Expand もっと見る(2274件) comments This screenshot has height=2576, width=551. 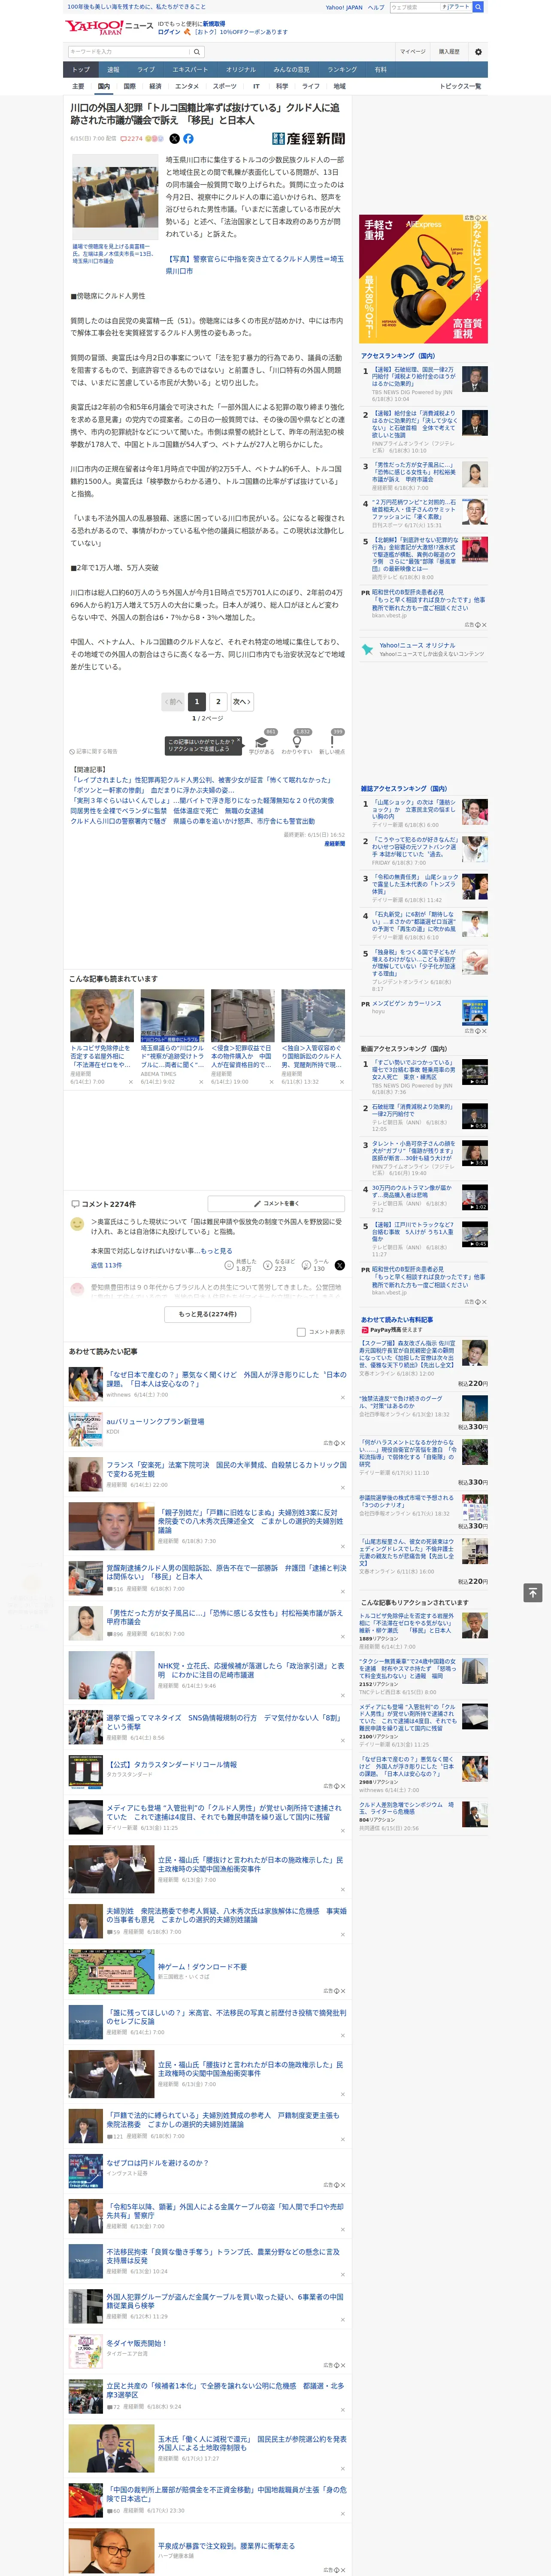pos(207,1314)
